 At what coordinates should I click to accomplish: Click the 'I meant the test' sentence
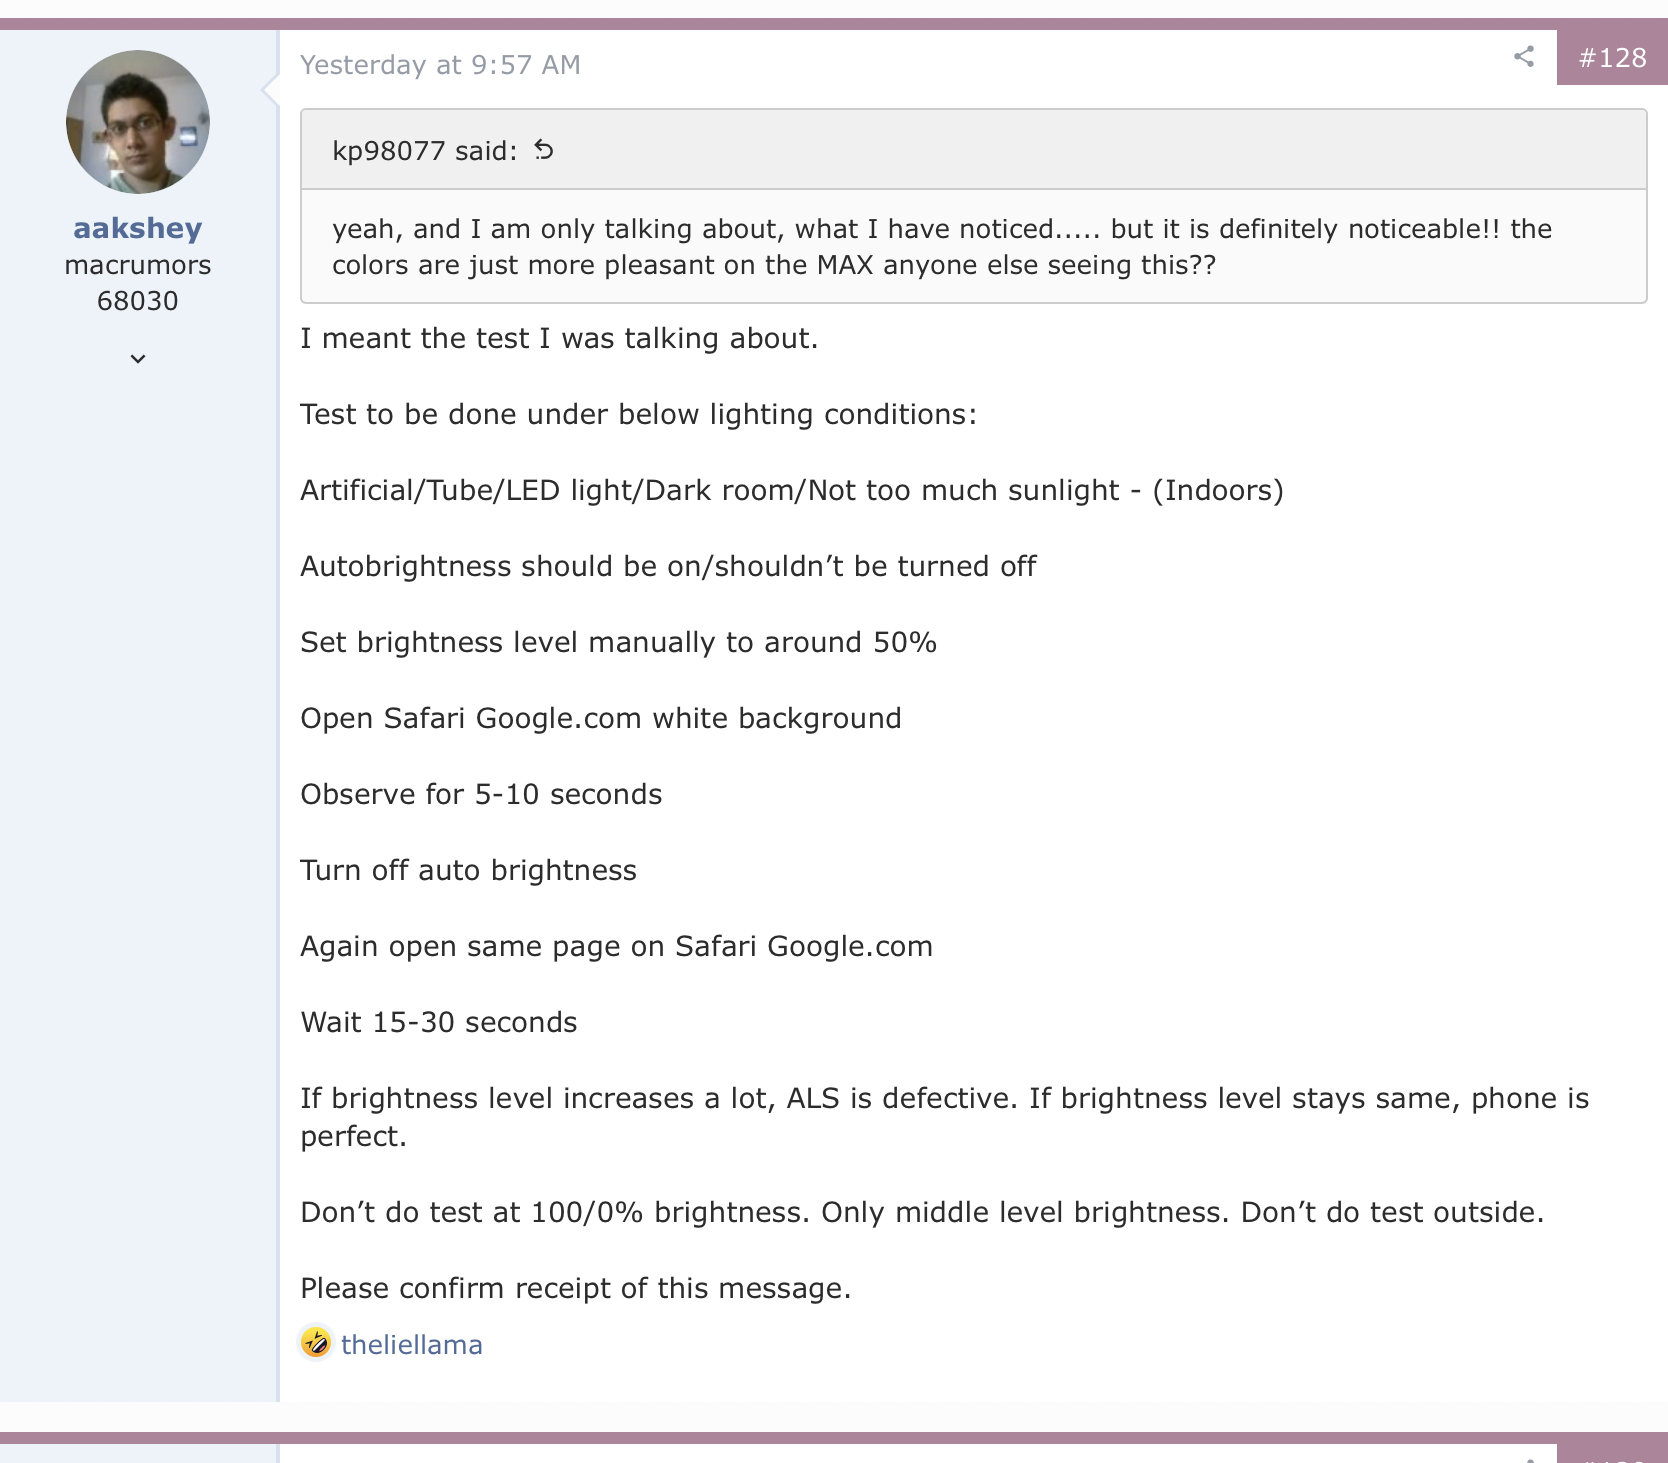click(559, 338)
